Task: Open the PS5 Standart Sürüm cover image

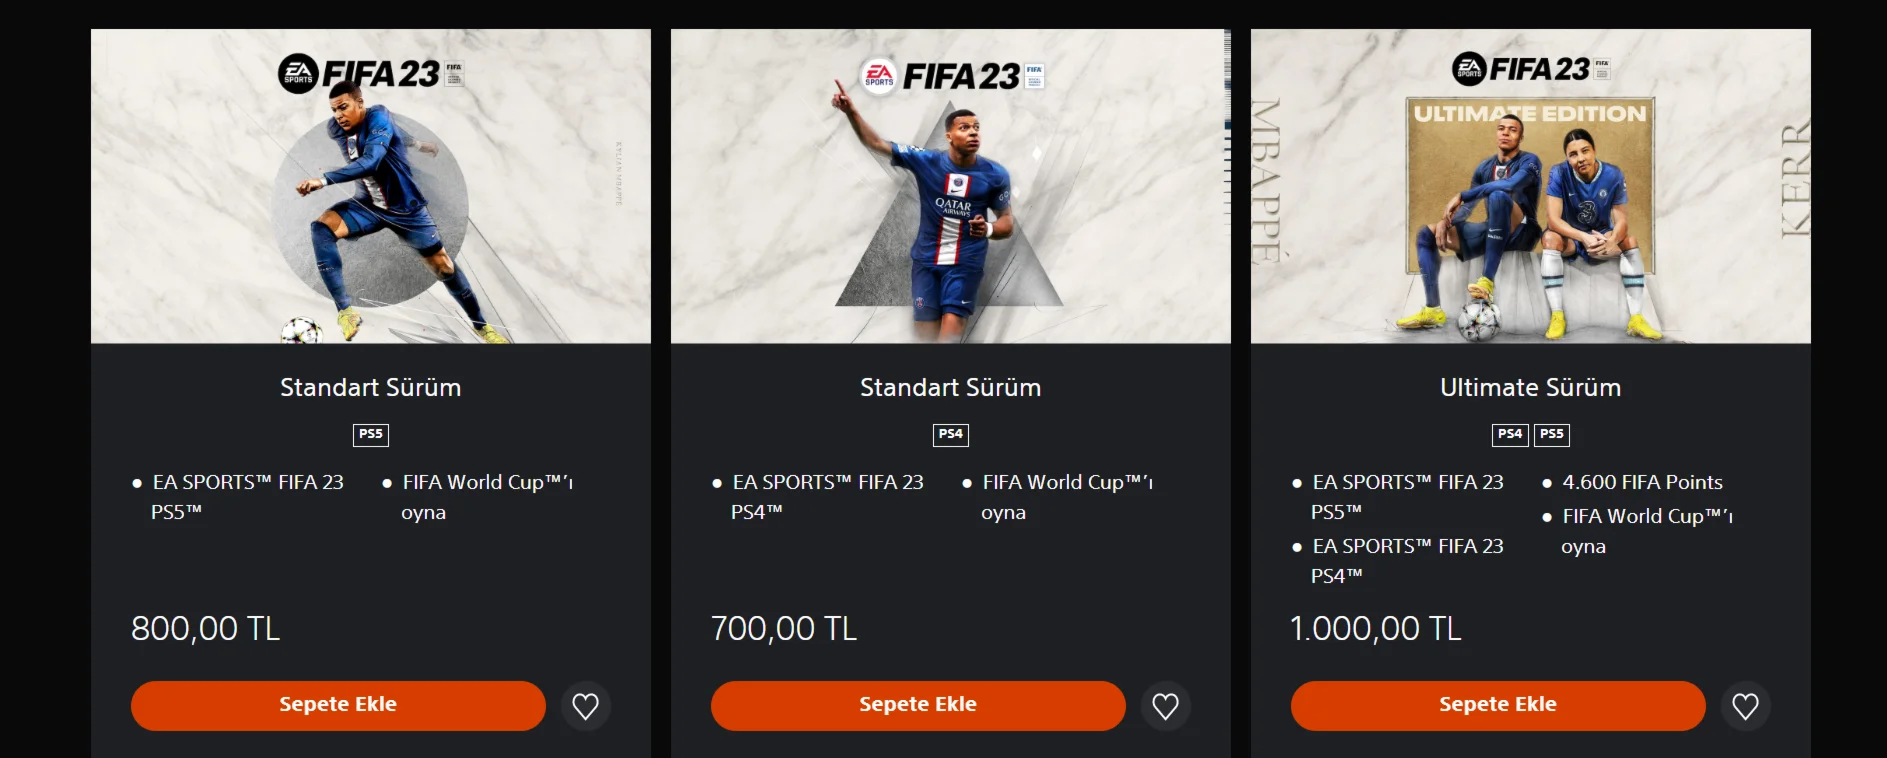Action: click(371, 186)
